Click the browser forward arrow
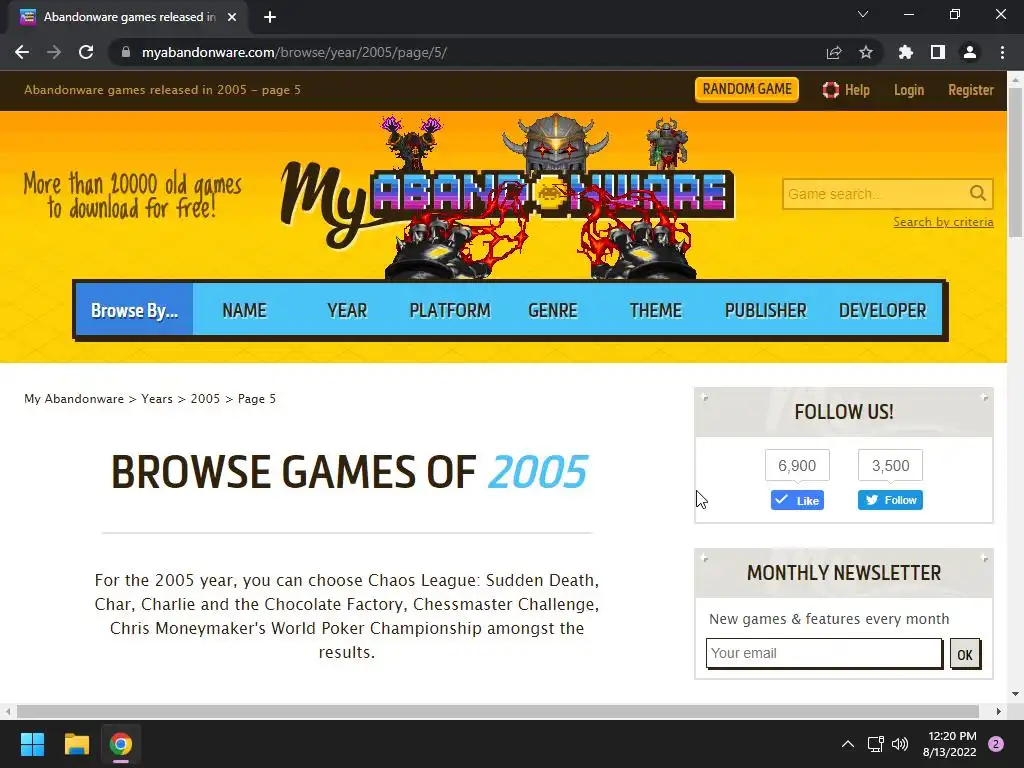This screenshot has width=1024, height=768. click(54, 52)
